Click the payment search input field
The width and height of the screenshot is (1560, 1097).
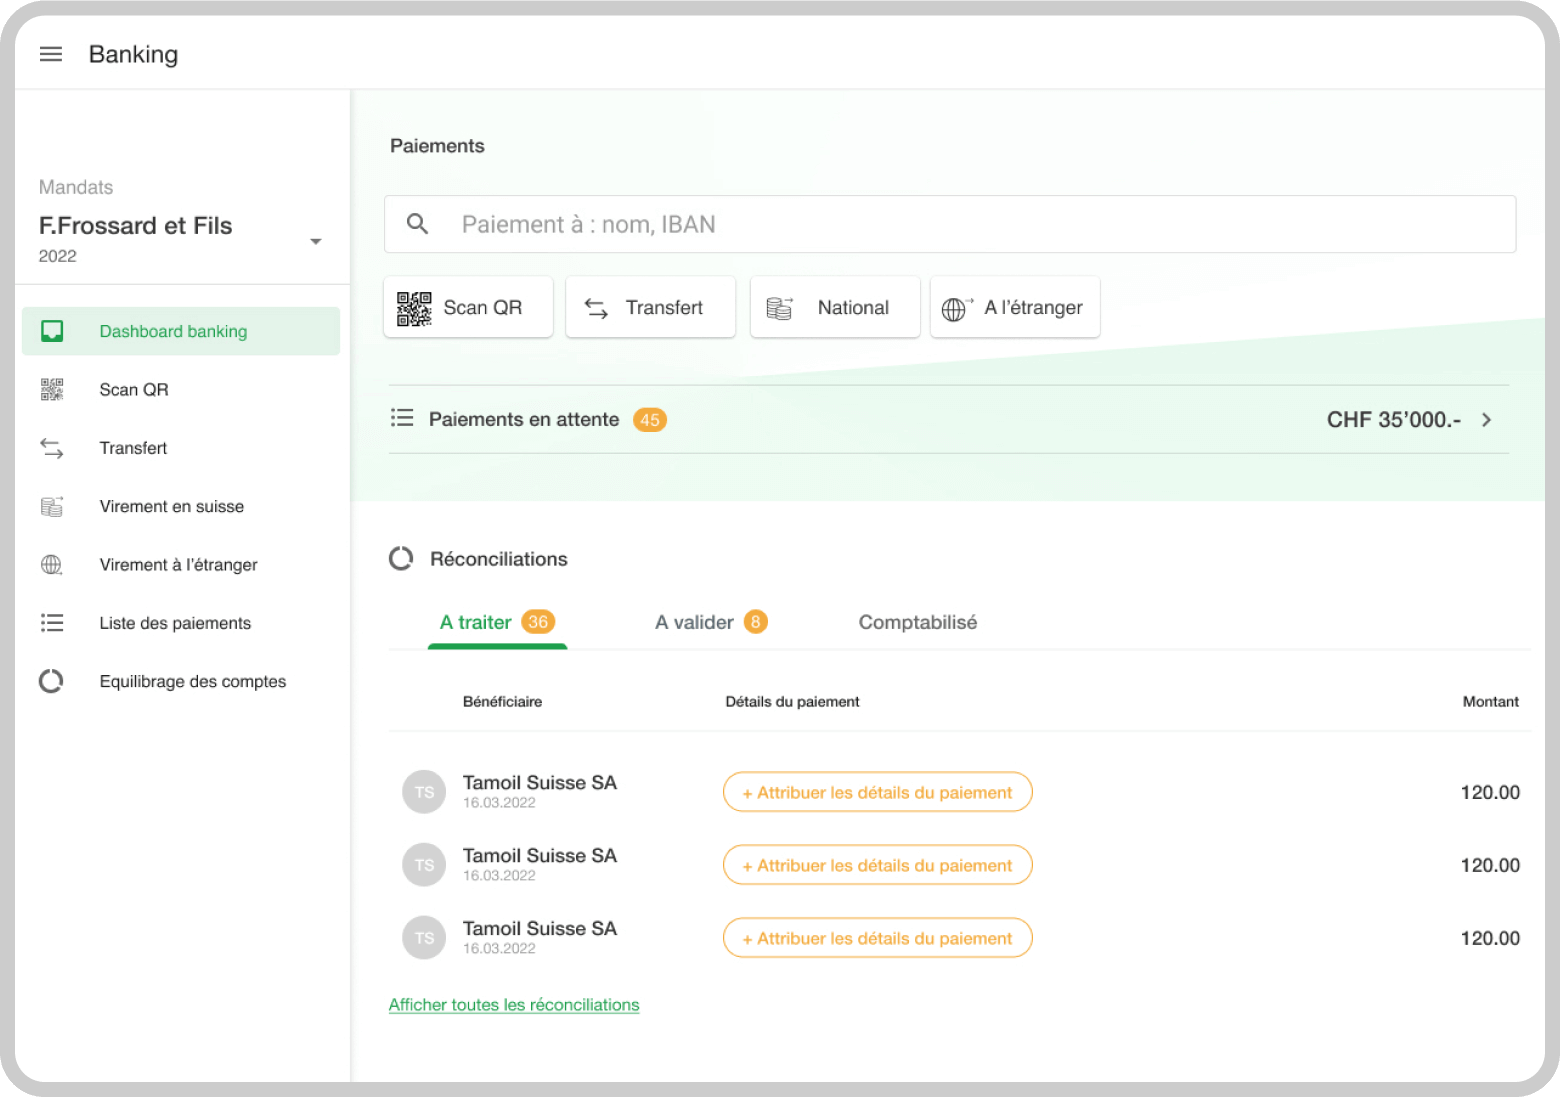tap(800, 224)
